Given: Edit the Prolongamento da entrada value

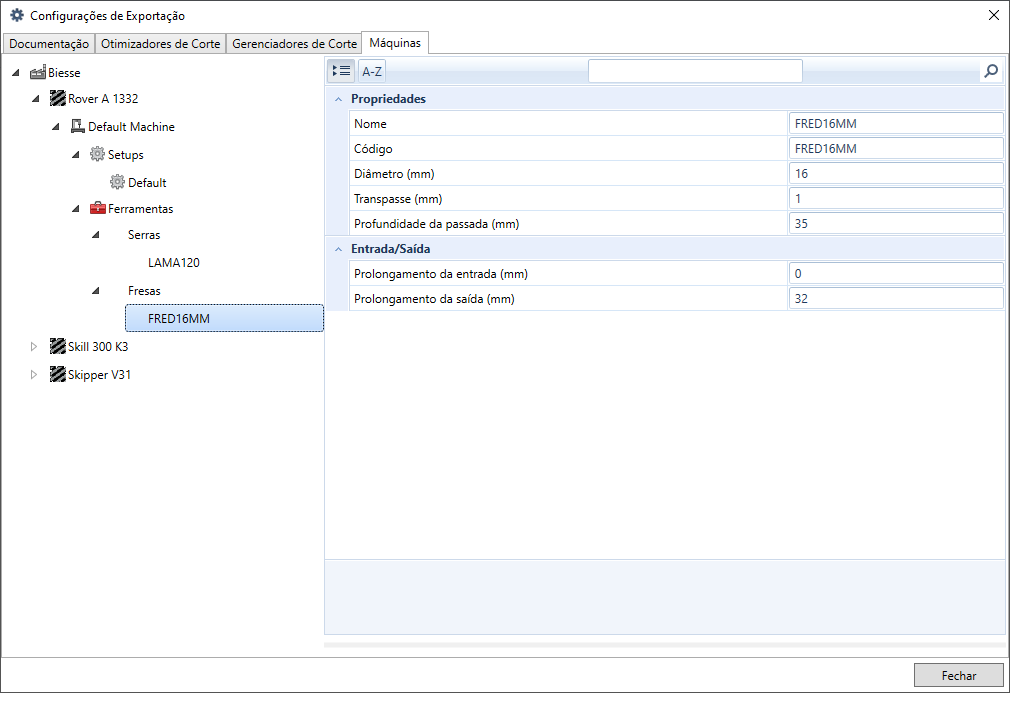Looking at the screenshot, I should pyautogui.click(x=896, y=274).
